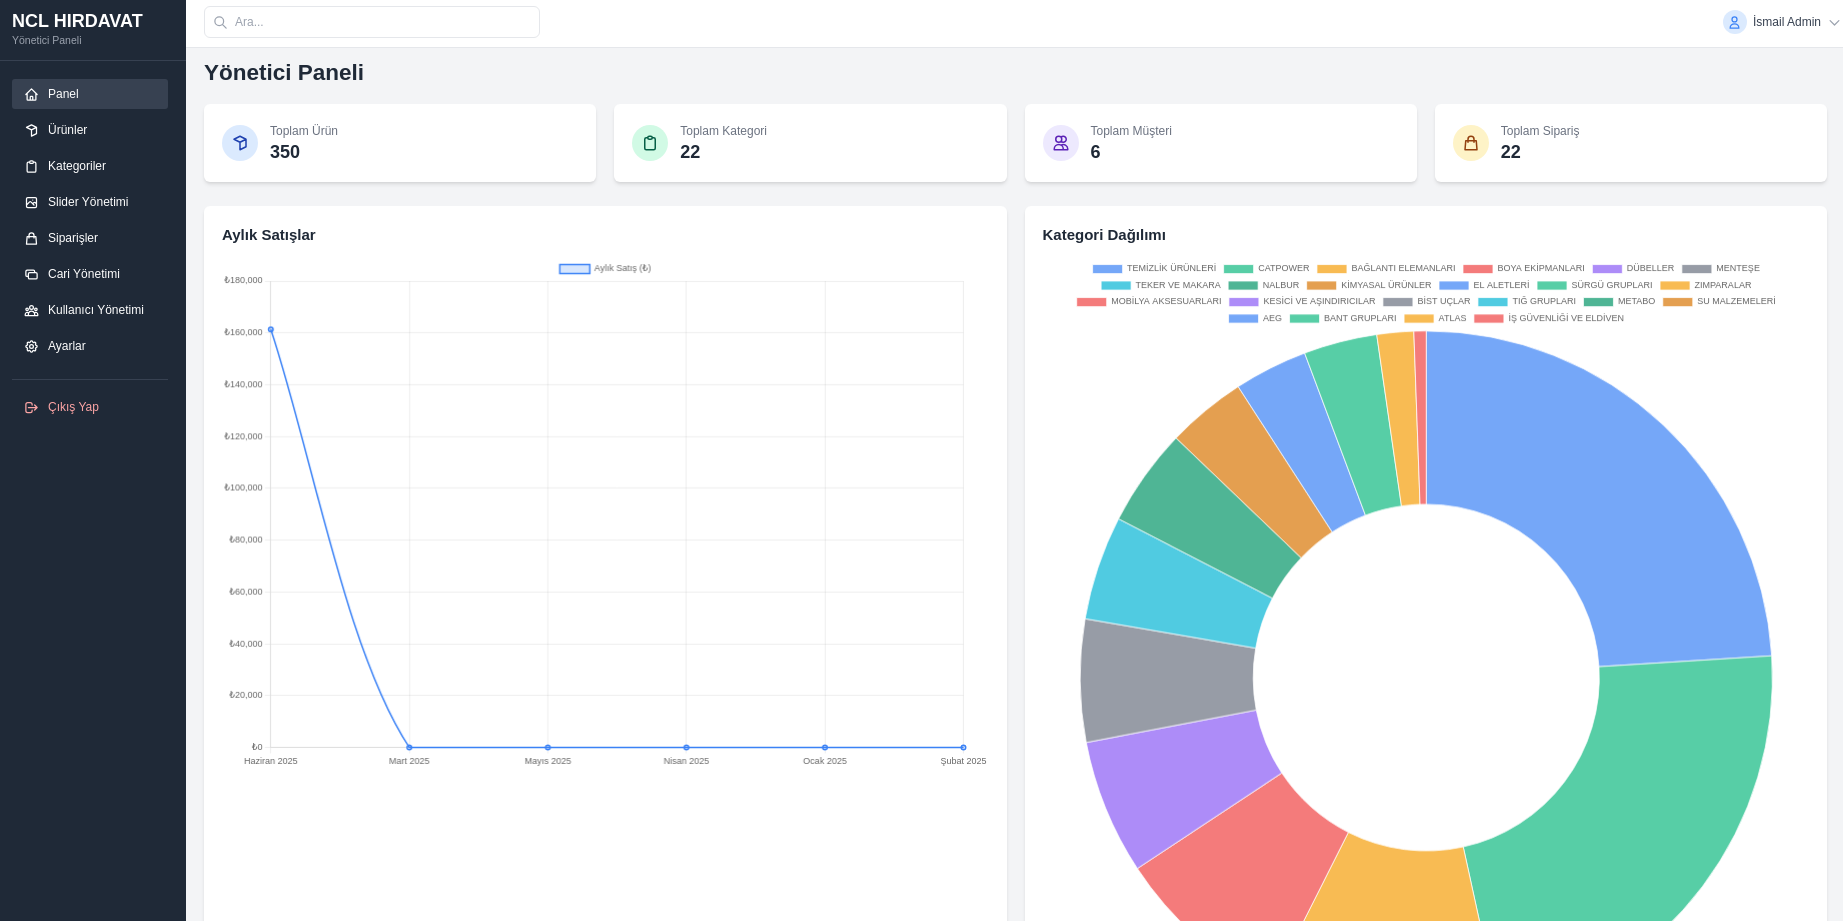Click the purple users icon on Toplam Müşteri card

tap(1061, 143)
